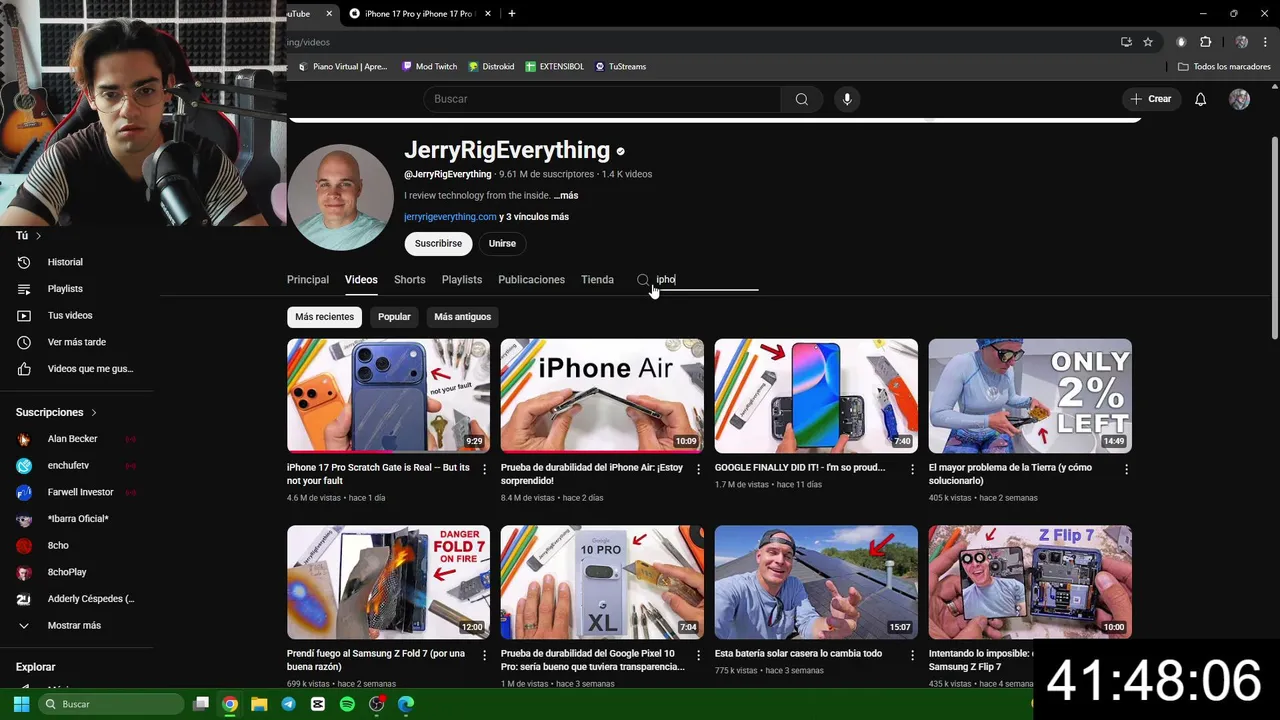The image size is (1280, 720).
Task: Expand the Tú section chevron
Action: [38, 236]
